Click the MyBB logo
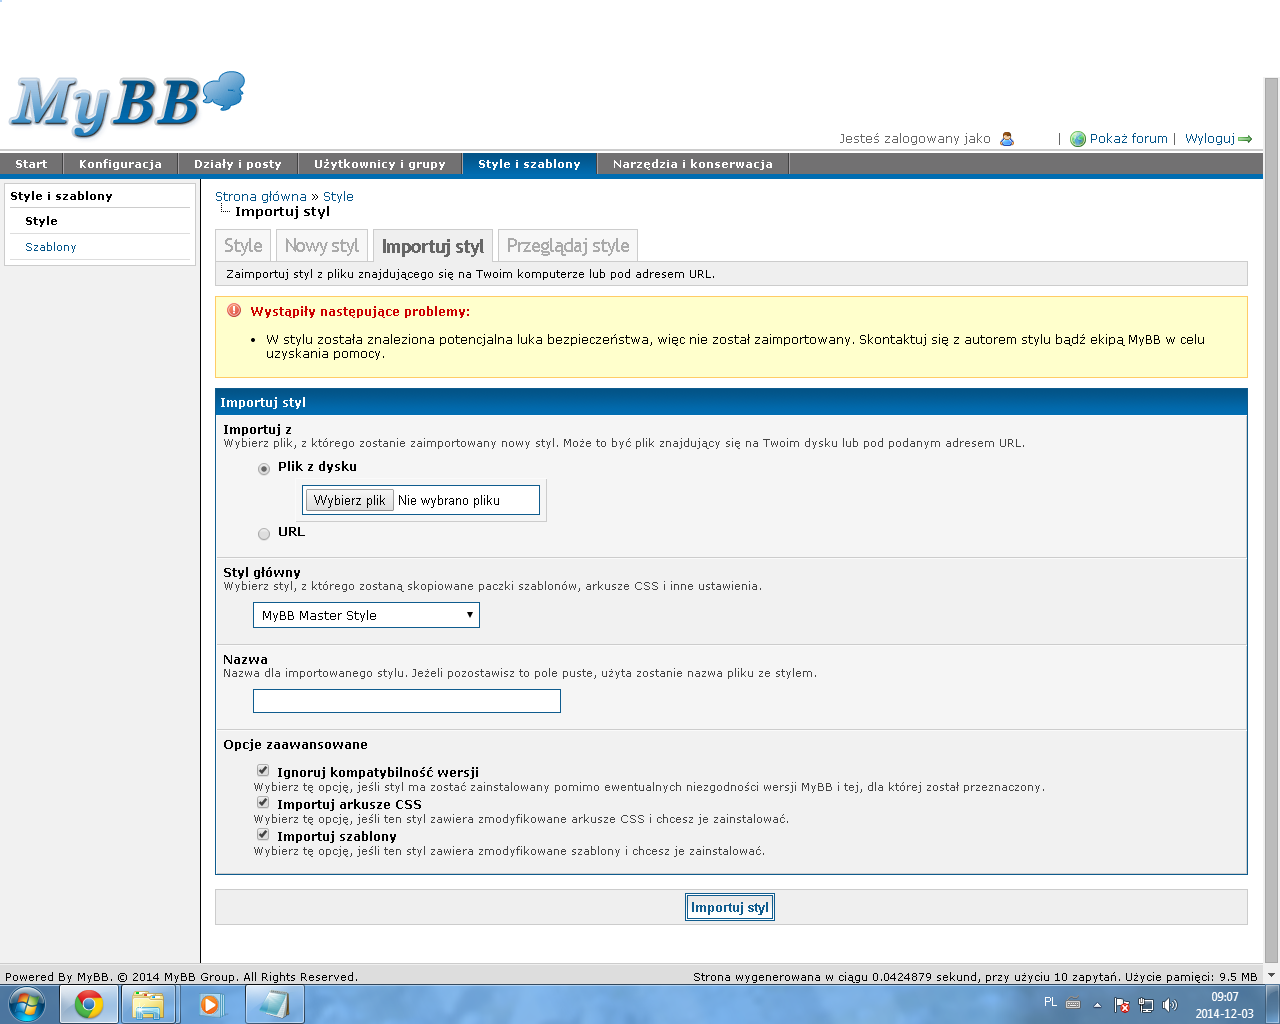Viewport: 1280px width, 1024px height. click(127, 104)
